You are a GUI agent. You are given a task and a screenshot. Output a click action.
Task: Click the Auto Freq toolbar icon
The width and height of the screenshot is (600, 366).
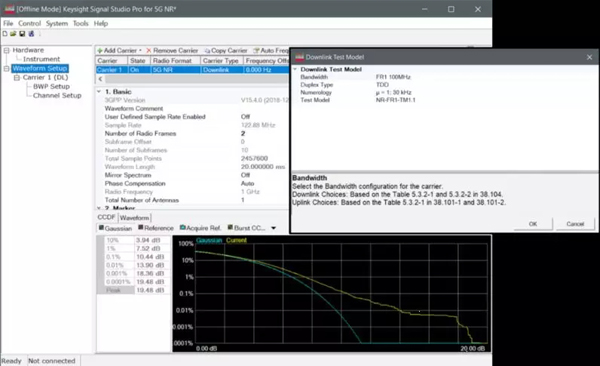[256, 51]
